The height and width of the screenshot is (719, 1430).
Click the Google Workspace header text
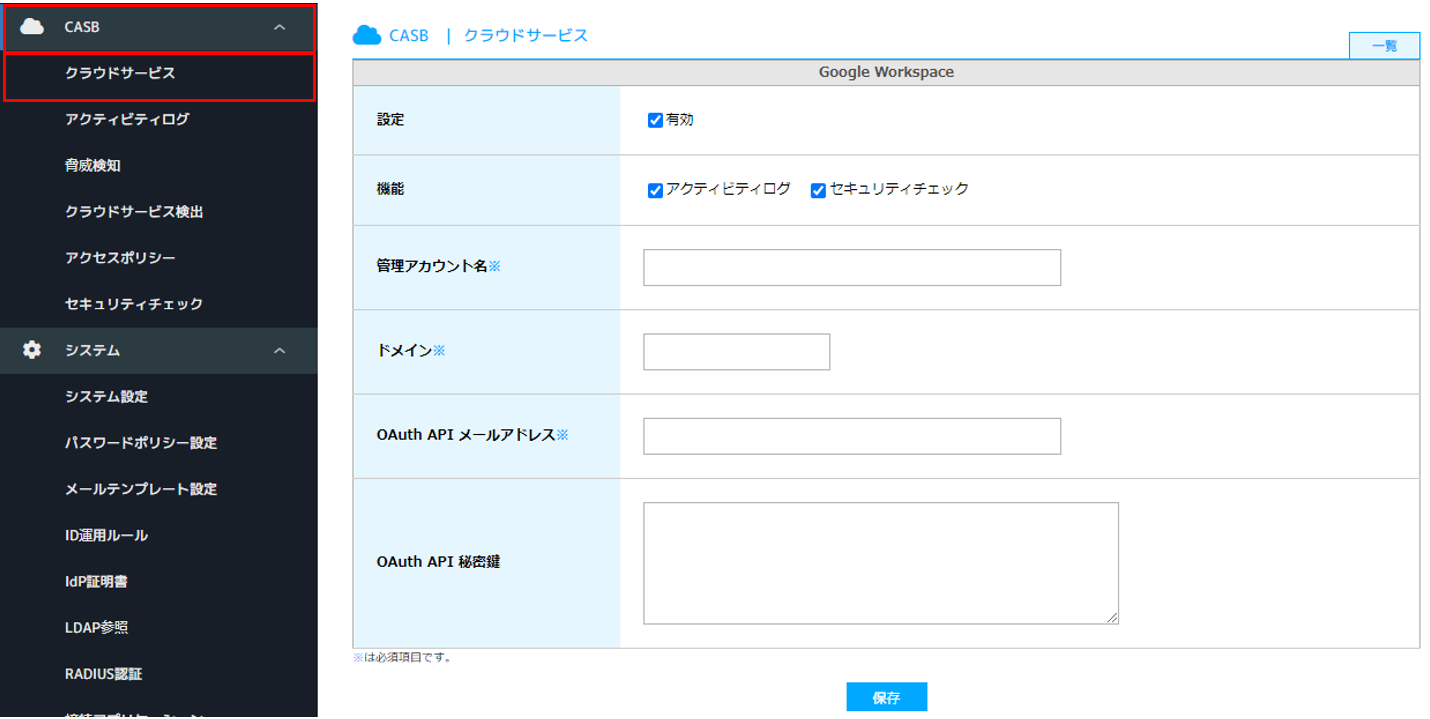pyautogui.click(x=886, y=72)
